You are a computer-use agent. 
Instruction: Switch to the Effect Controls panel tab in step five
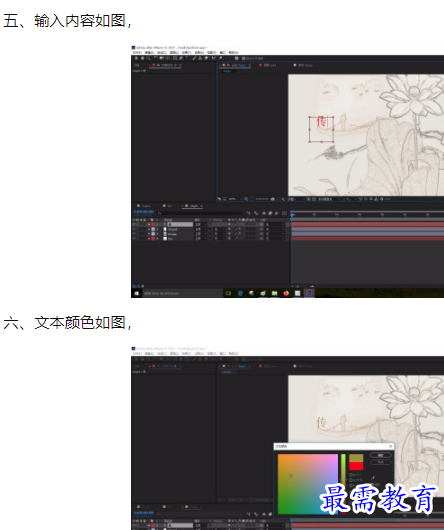point(166,65)
